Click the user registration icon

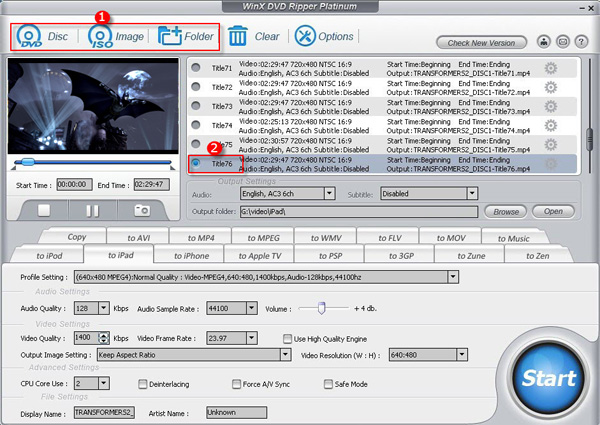(x=544, y=41)
